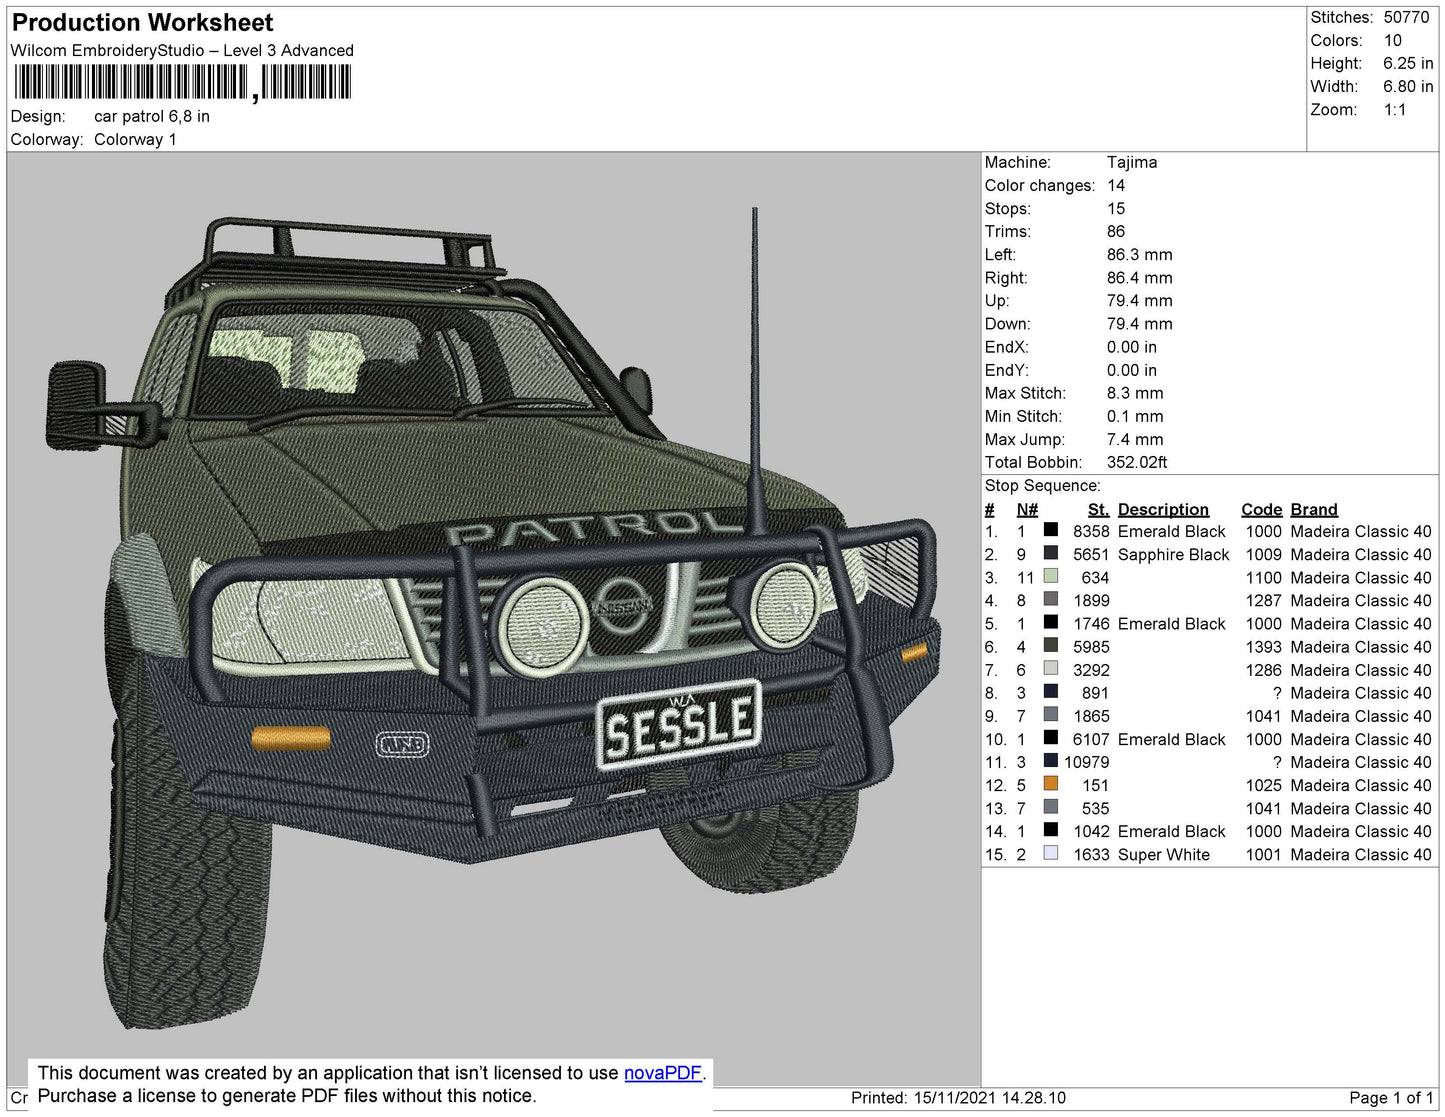This screenshot has height=1117, width=1445.
Task: Click the Production Worksheet title
Action: pyautogui.click(x=142, y=22)
